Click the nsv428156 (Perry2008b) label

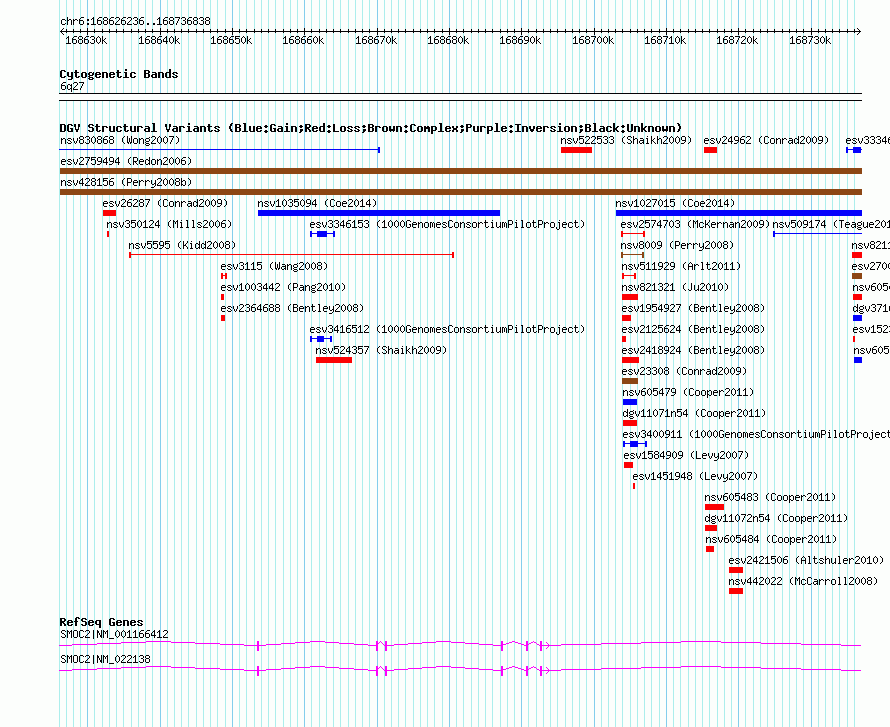pos(126,182)
